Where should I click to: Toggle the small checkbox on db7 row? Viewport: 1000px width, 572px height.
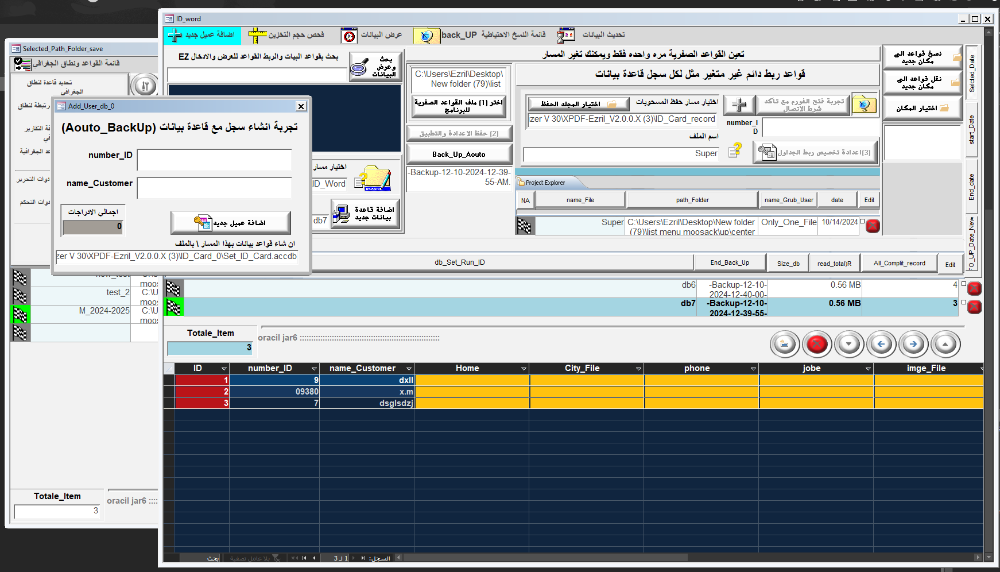click(963, 302)
